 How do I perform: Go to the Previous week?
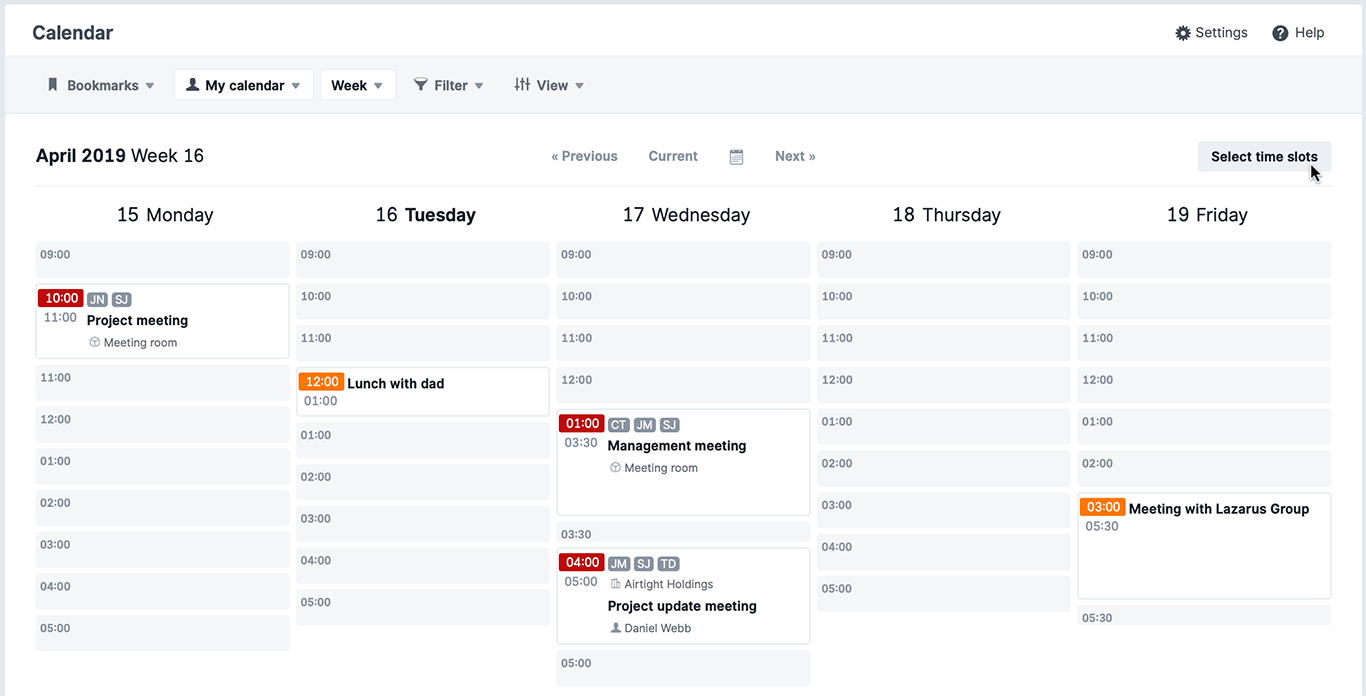[x=585, y=156]
